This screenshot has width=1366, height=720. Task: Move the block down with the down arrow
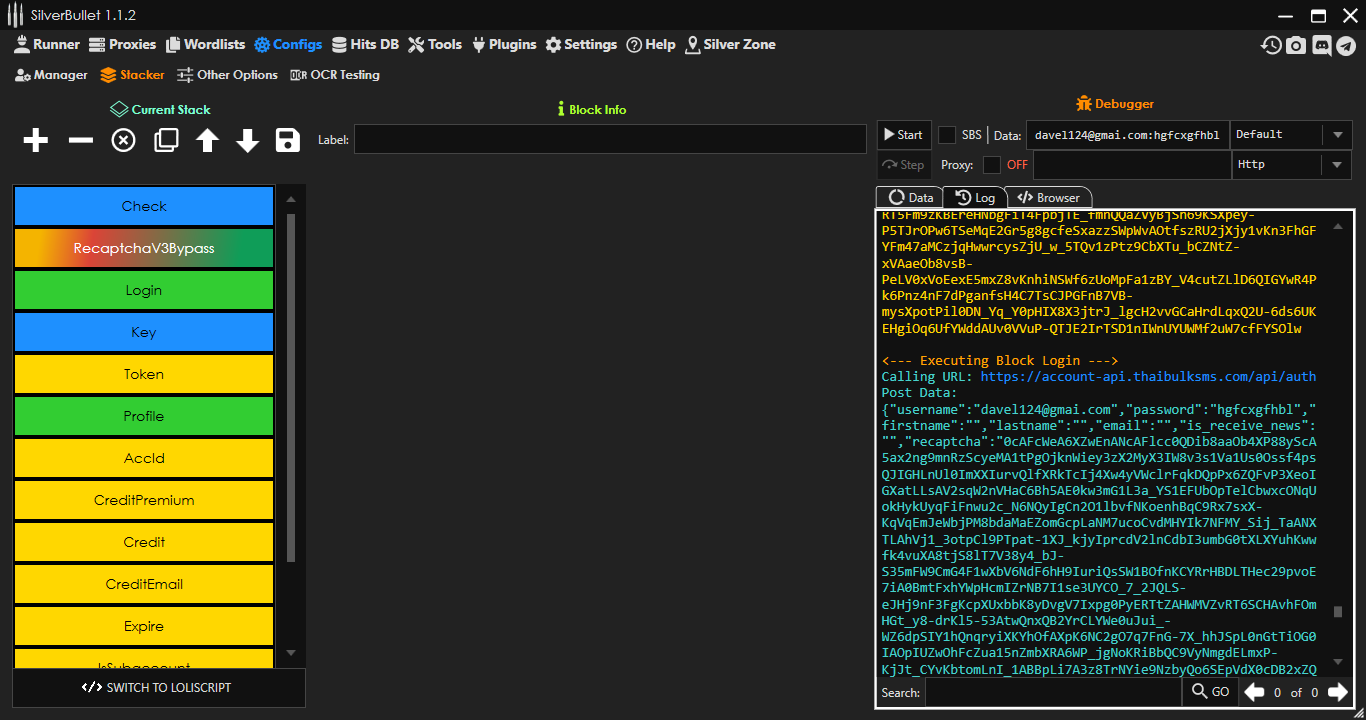pos(248,141)
